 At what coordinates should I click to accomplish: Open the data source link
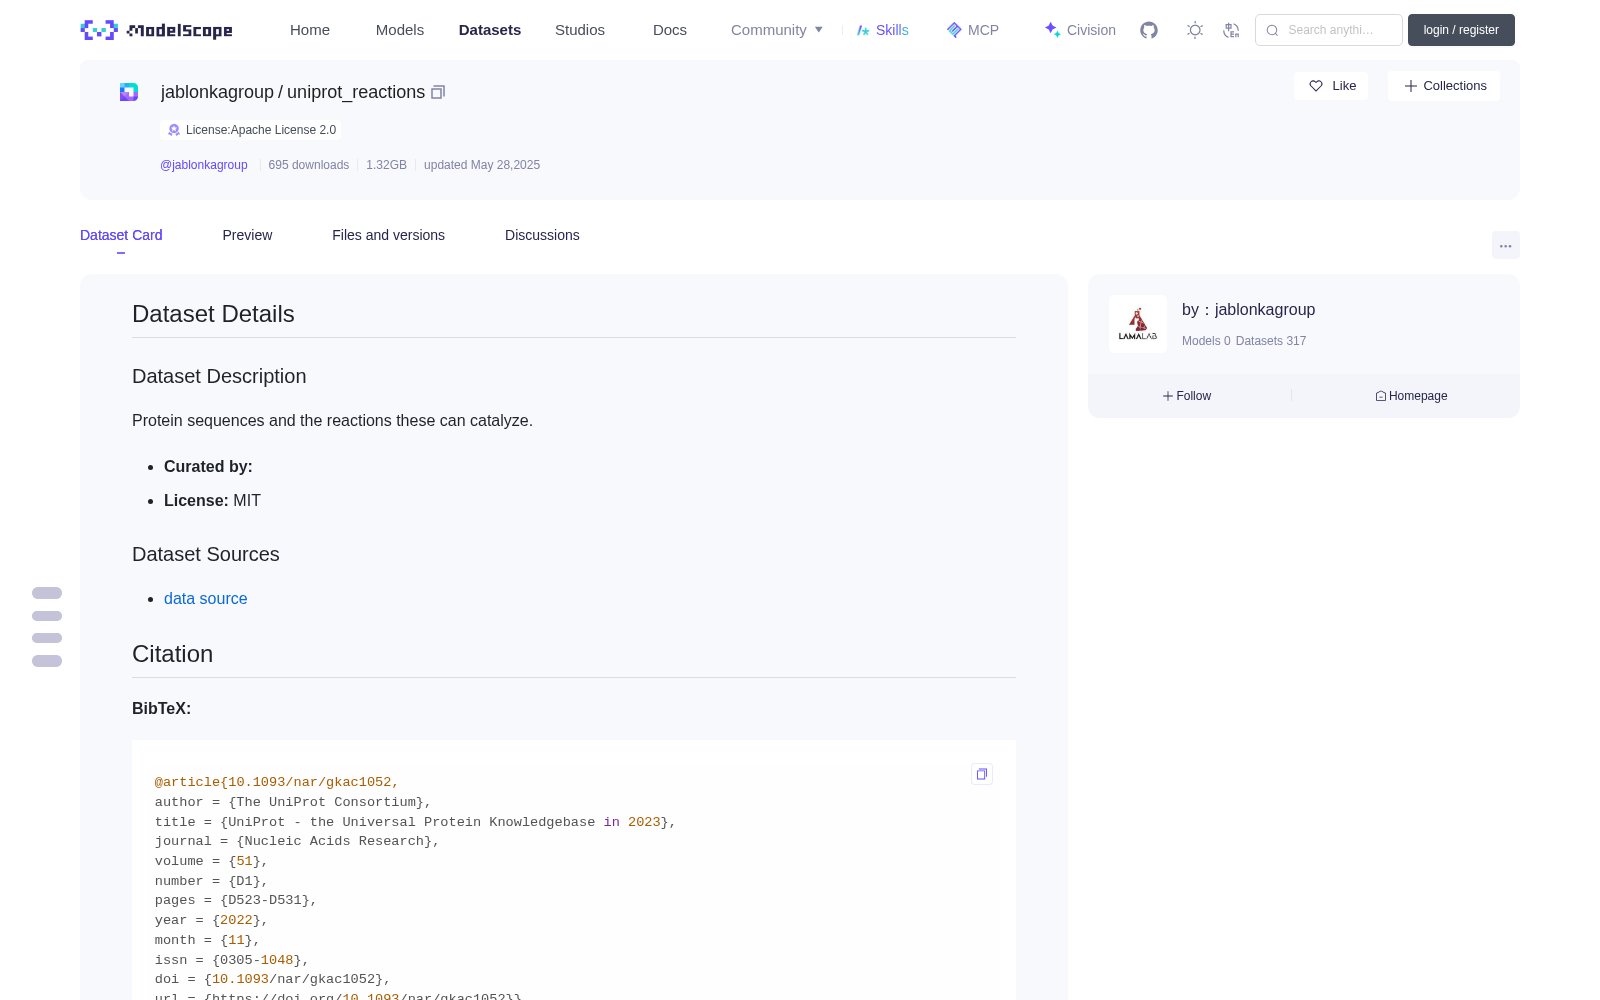pyautogui.click(x=205, y=598)
